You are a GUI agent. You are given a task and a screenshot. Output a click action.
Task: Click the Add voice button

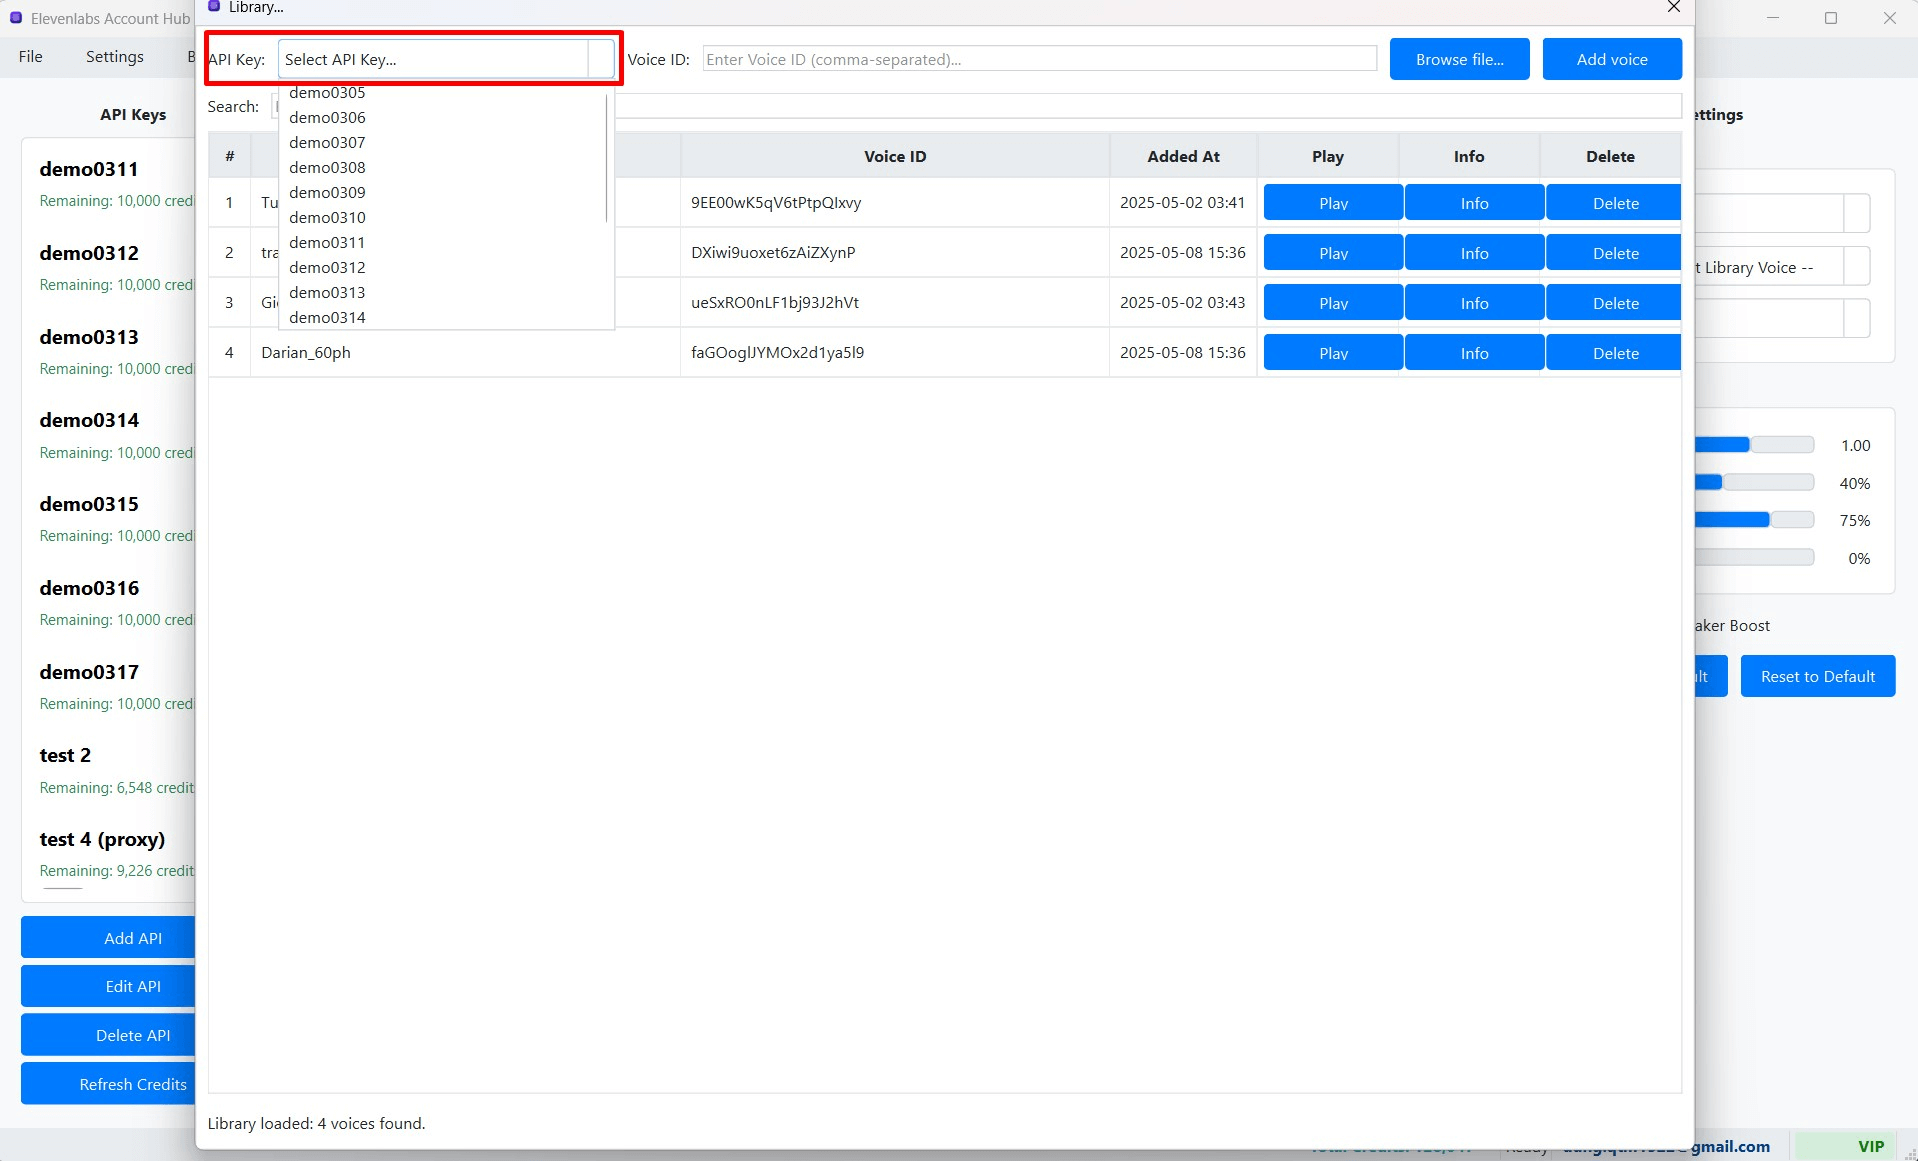click(x=1611, y=59)
